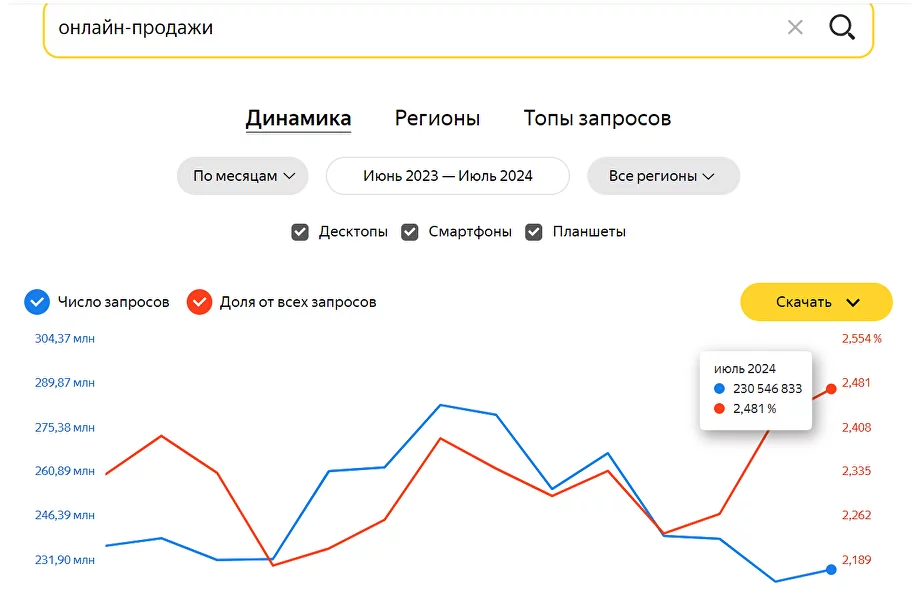Select the Динамика tab

coord(298,119)
